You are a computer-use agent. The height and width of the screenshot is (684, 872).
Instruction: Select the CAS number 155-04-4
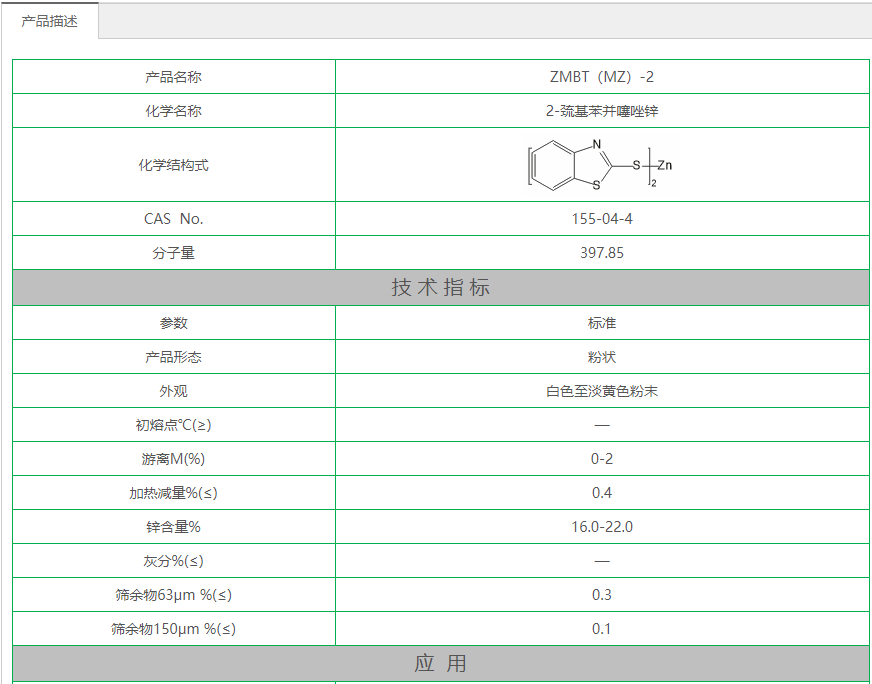[x=601, y=219]
